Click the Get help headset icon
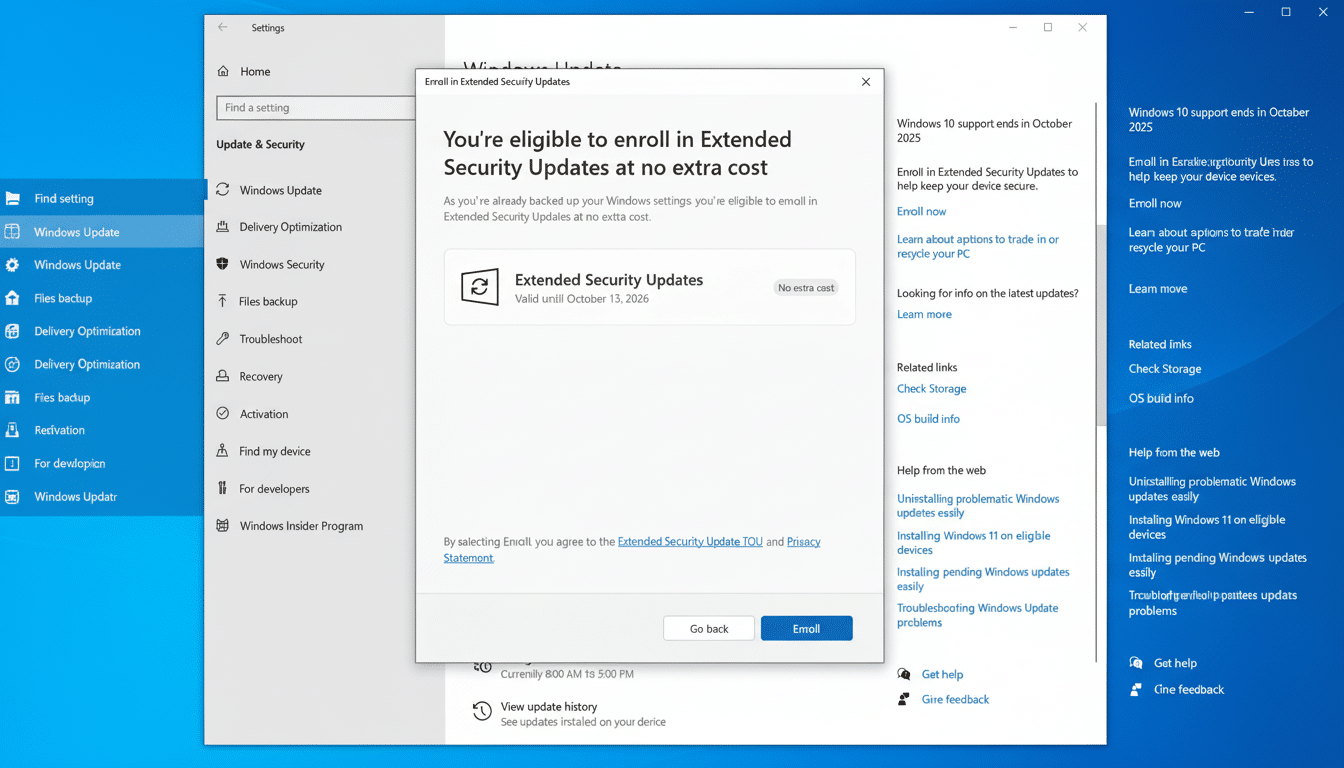1344x768 pixels. [x=901, y=674]
